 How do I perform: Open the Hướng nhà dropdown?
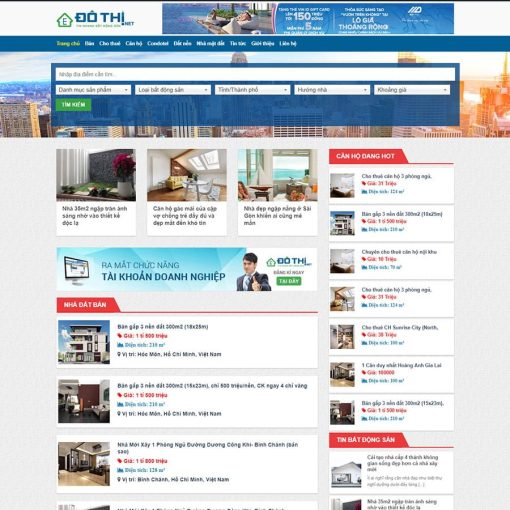click(332, 90)
